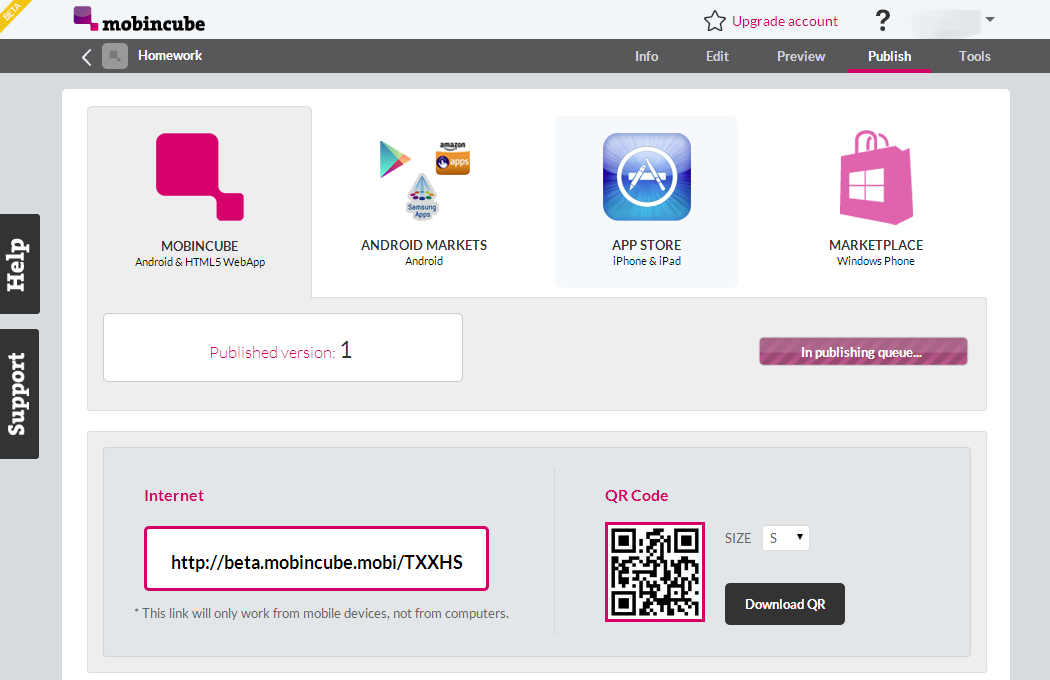Open the Preview tab

tap(801, 56)
